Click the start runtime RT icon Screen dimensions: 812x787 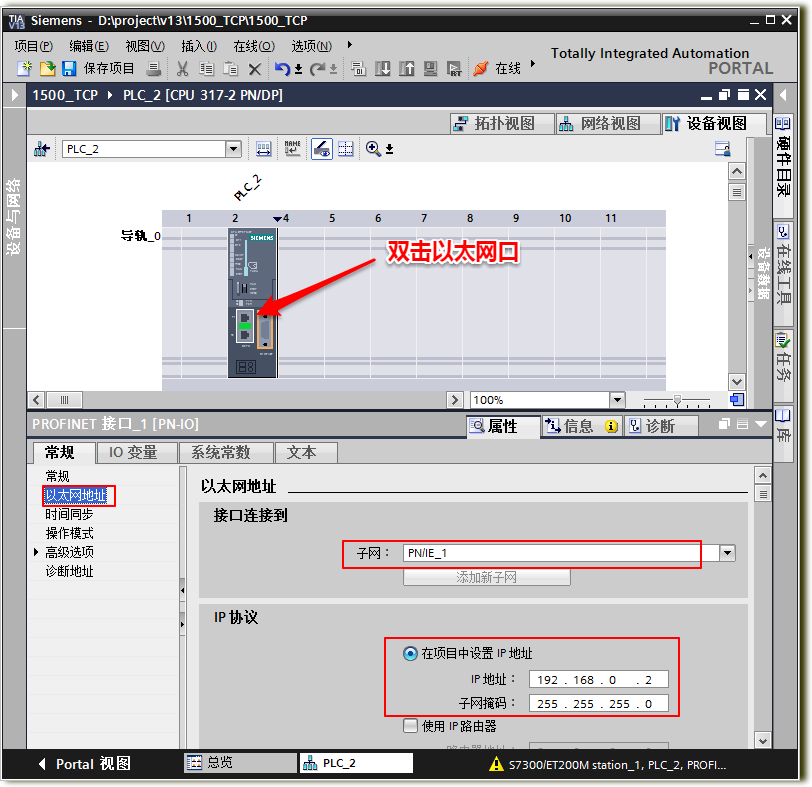454,68
